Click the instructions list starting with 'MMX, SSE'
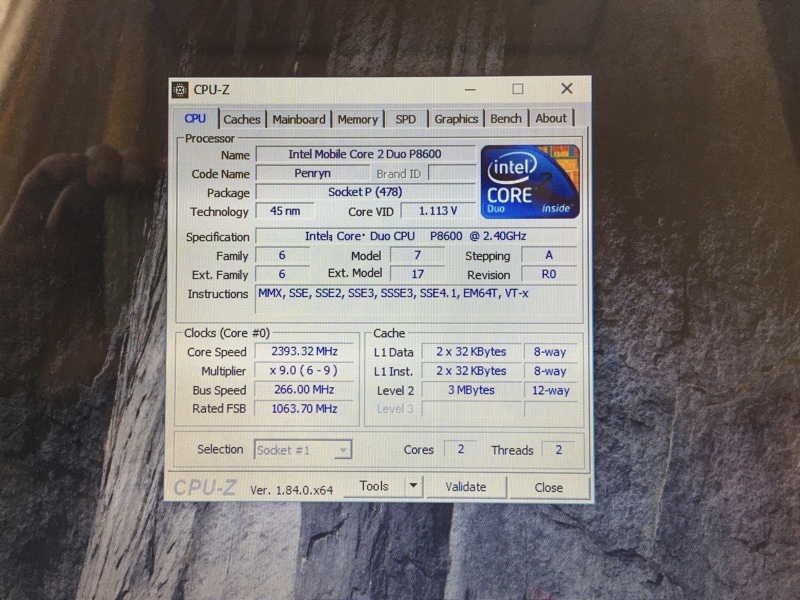Viewport: 800px width, 600px height. click(416, 299)
